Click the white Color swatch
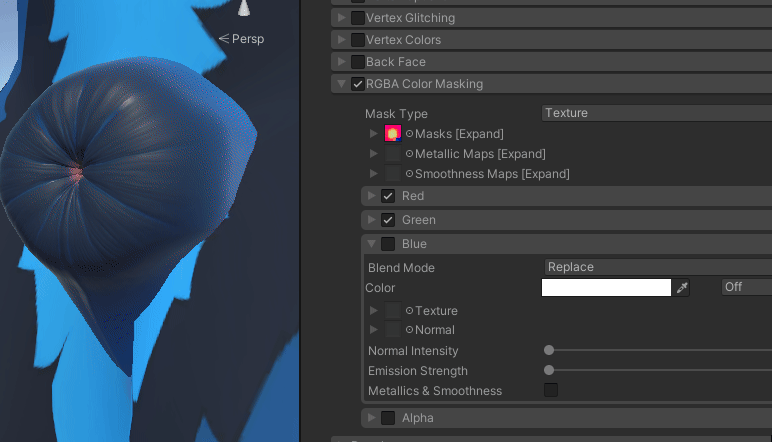Image resolution: width=772 pixels, height=442 pixels. tap(606, 288)
